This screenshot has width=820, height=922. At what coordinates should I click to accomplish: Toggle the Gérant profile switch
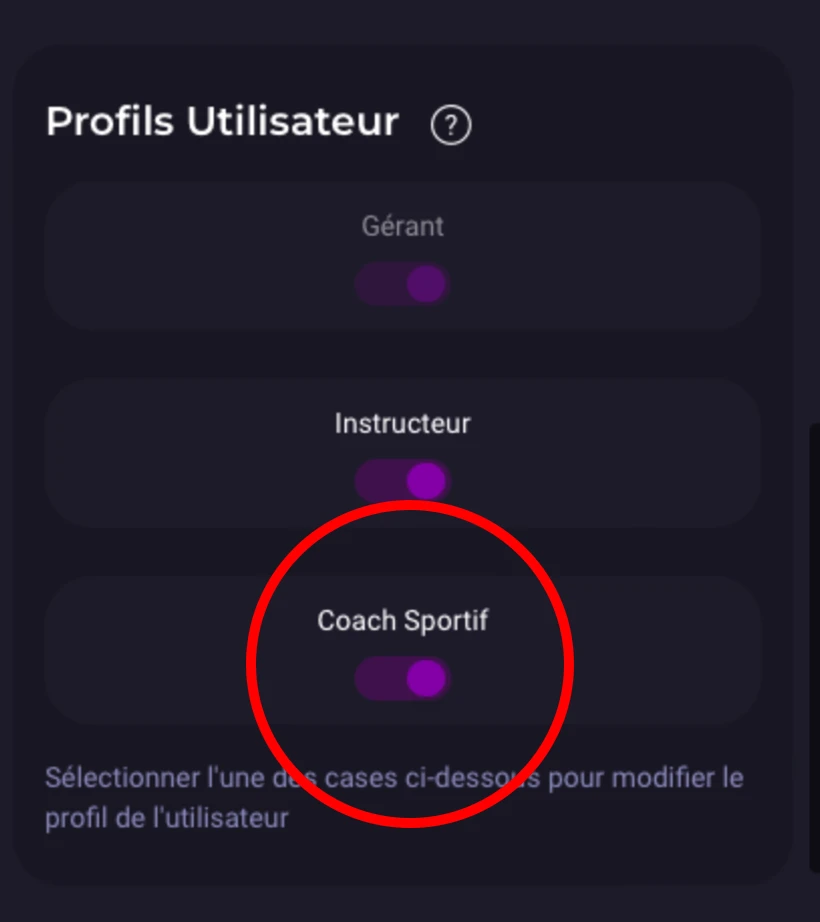tap(402, 285)
